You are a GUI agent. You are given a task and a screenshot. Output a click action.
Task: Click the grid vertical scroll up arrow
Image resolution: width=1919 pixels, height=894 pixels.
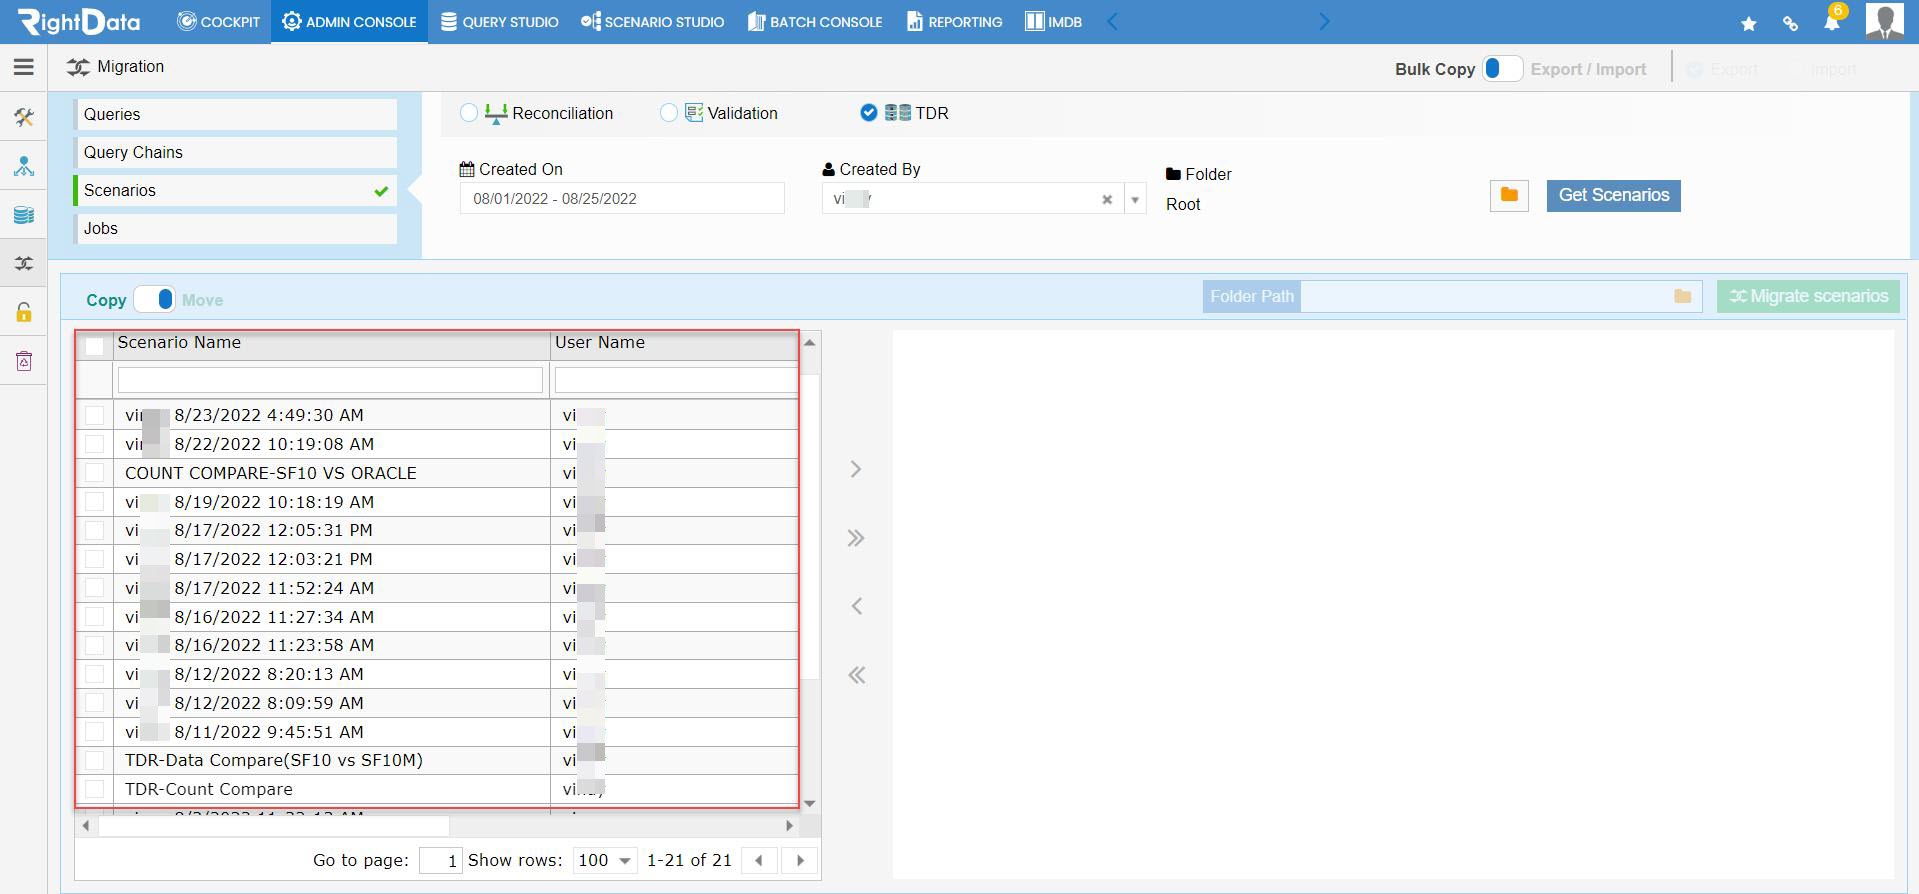(x=810, y=343)
